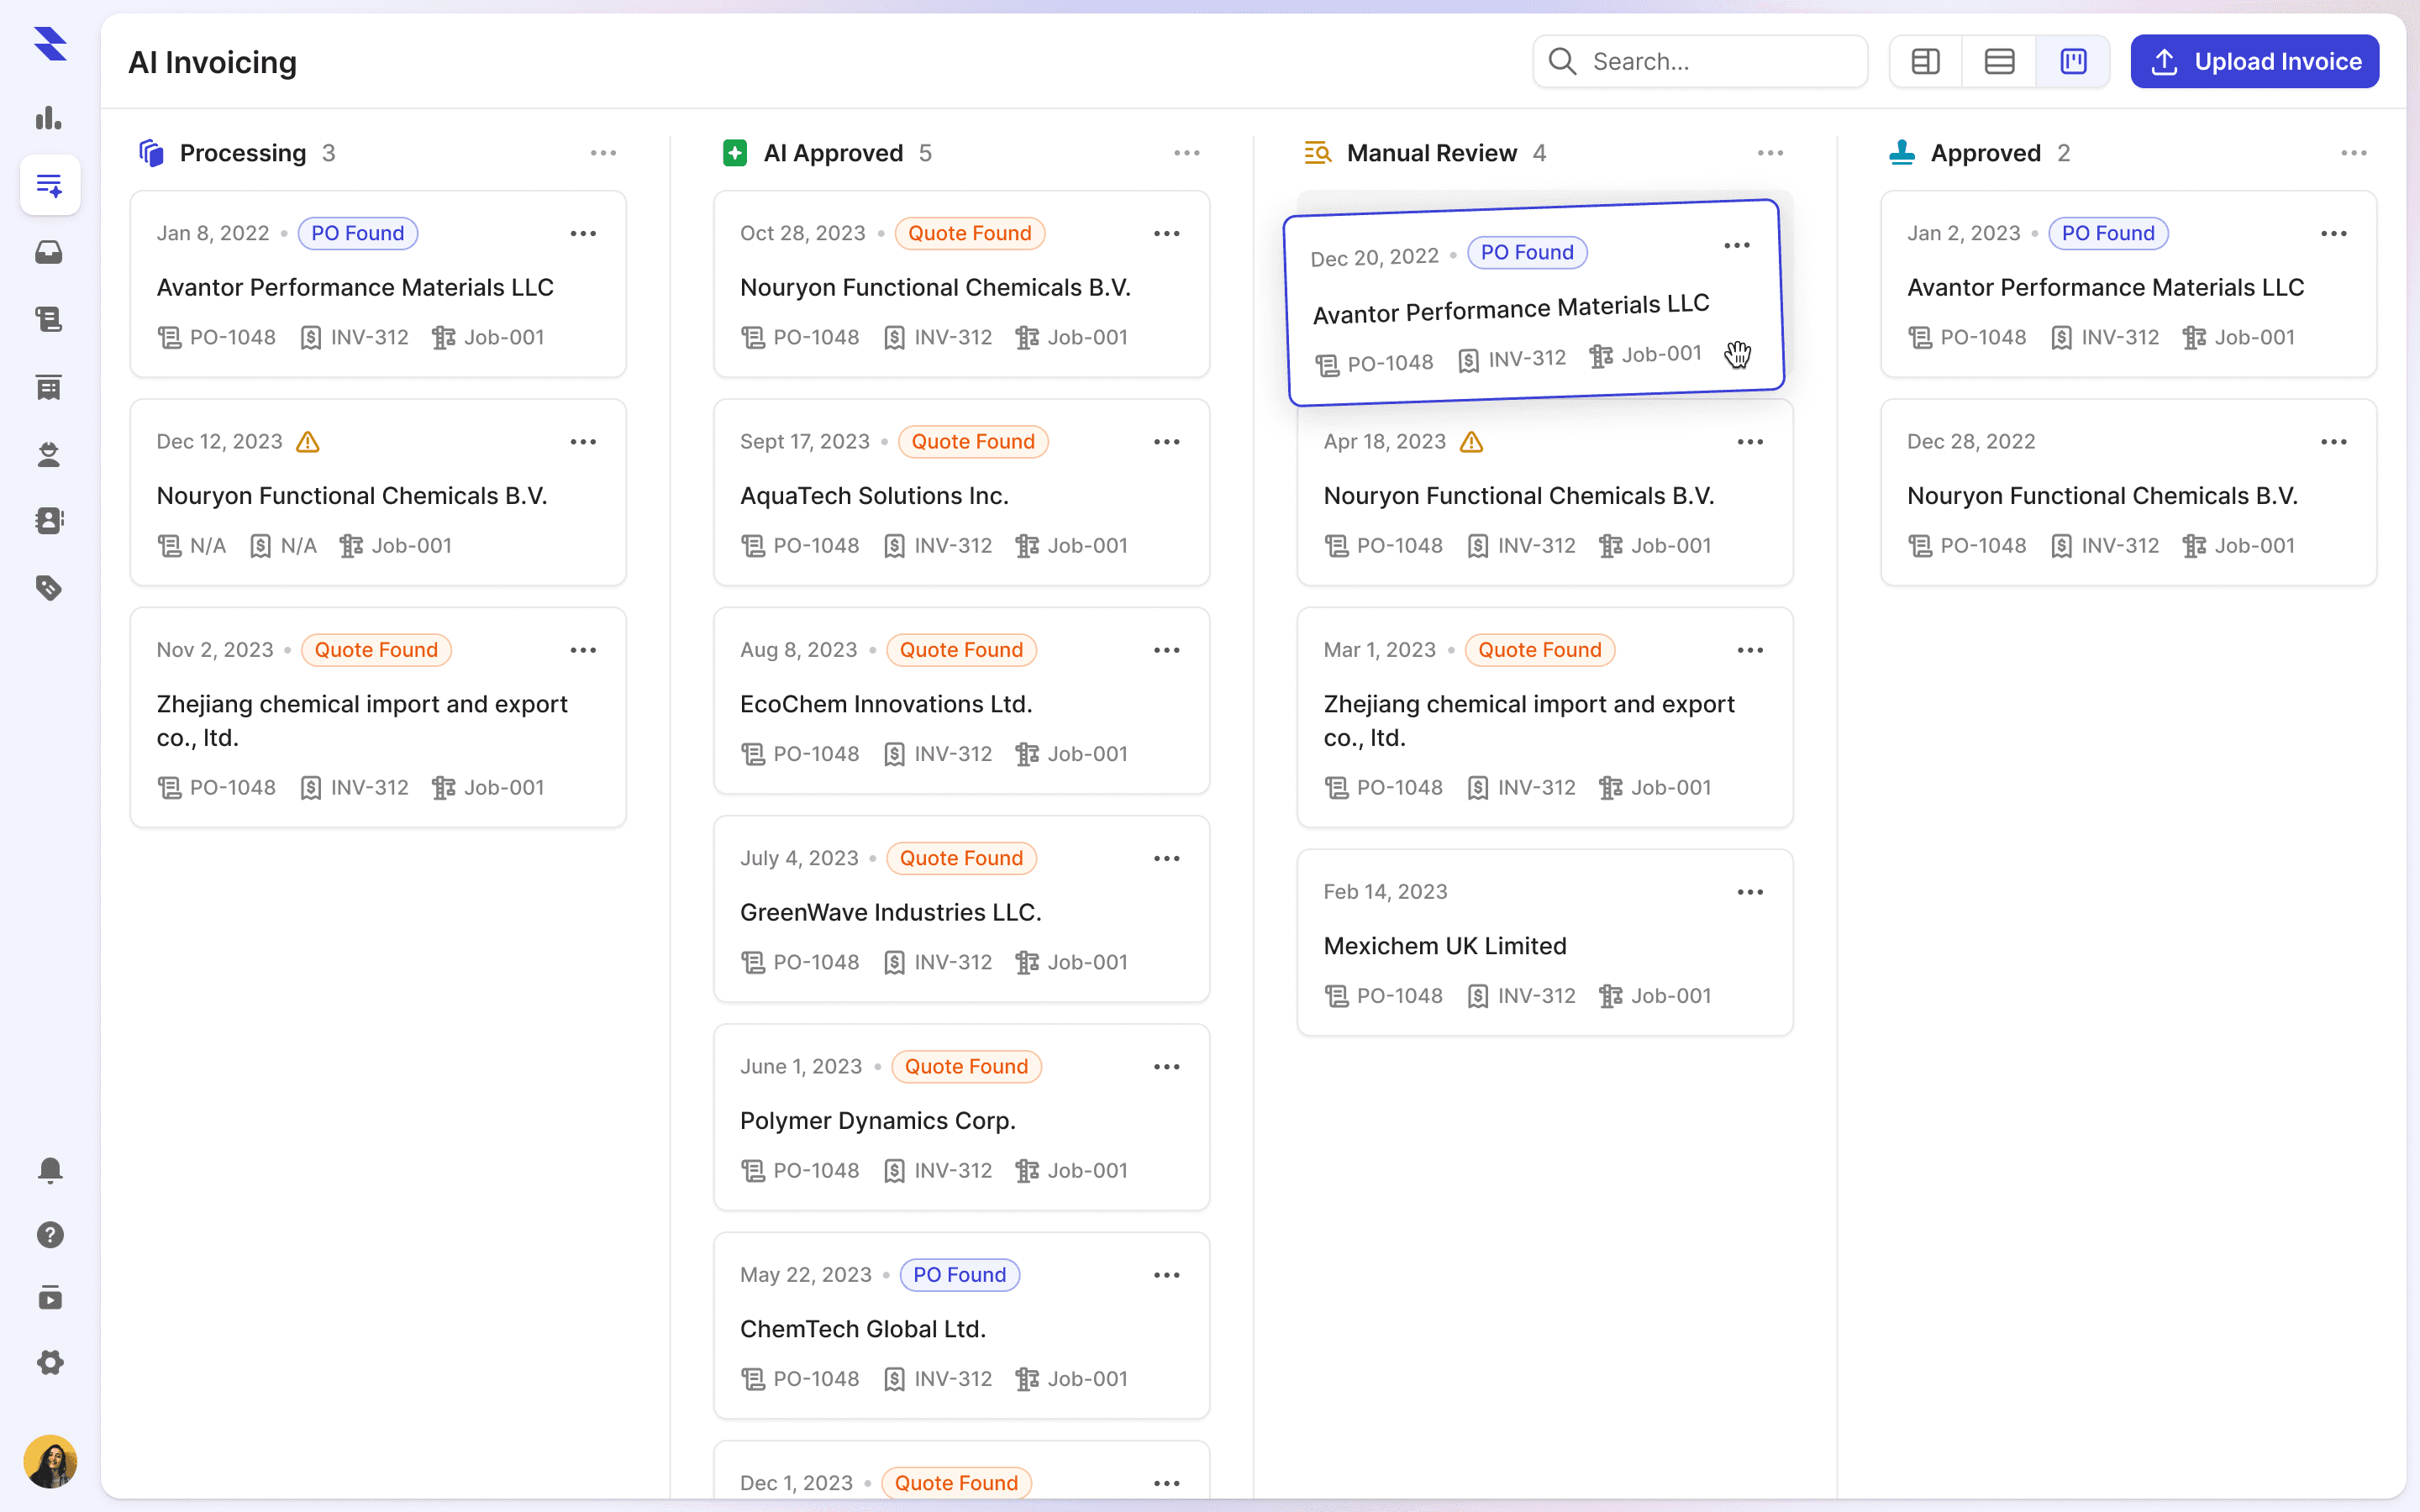The image size is (2420, 1512).
Task: Click the AI Invoicing page title
Action: 213,62
